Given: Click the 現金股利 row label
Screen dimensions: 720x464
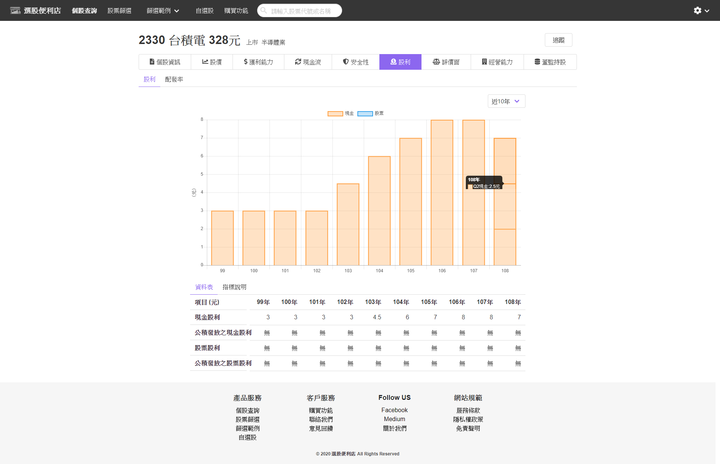Looking at the screenshot, I should (x=208, y=317).
